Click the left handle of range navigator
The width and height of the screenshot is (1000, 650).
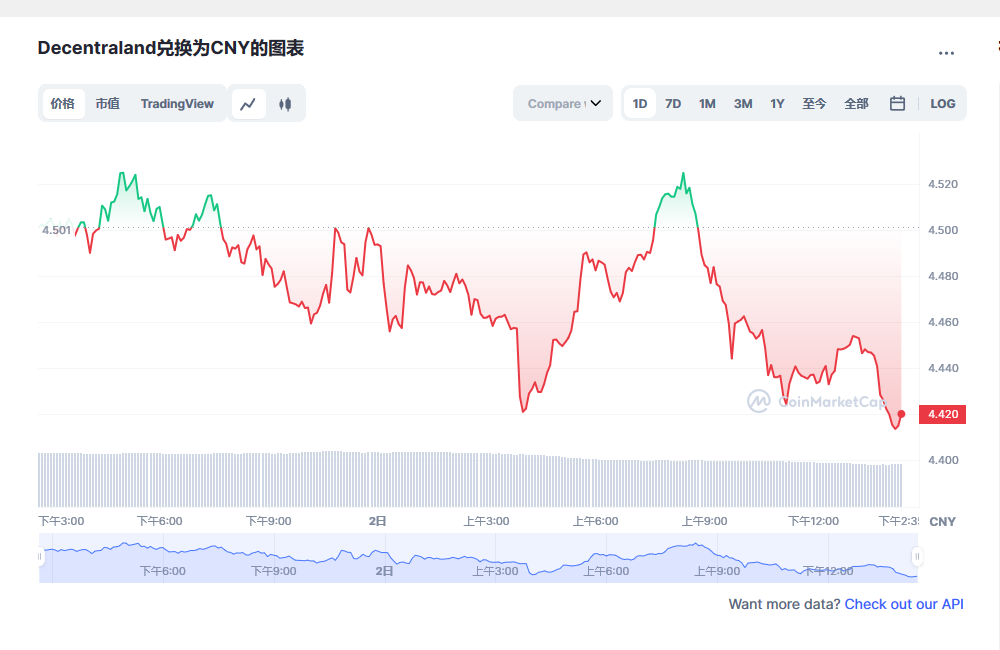(x=40, y=556)
